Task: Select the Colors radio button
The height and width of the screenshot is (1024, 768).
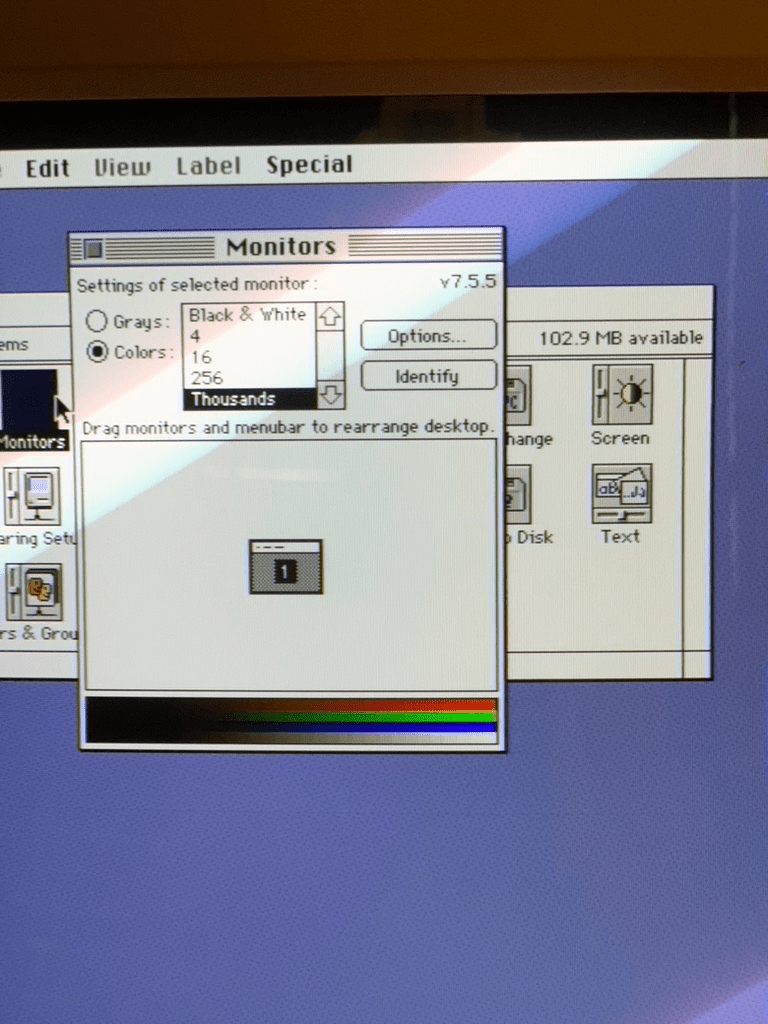Action: (x=97, y=352)
